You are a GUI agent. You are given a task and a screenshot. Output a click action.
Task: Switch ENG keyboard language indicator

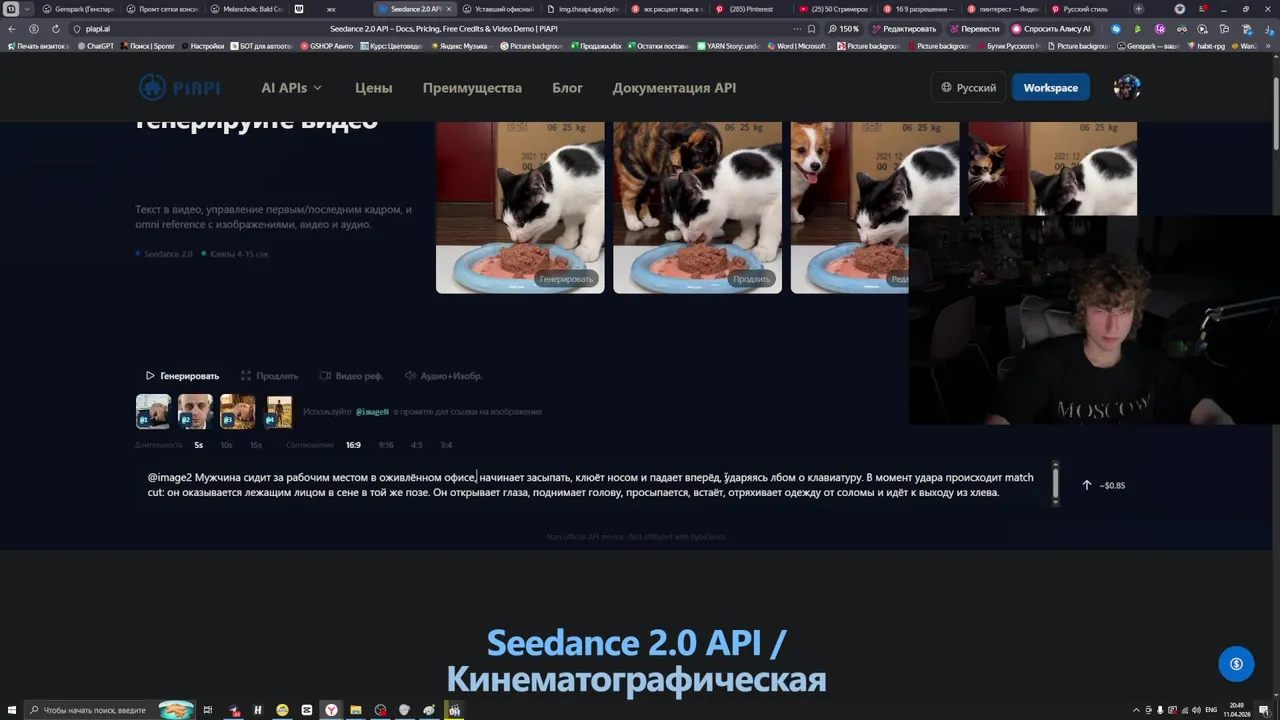coord(1212,710)
